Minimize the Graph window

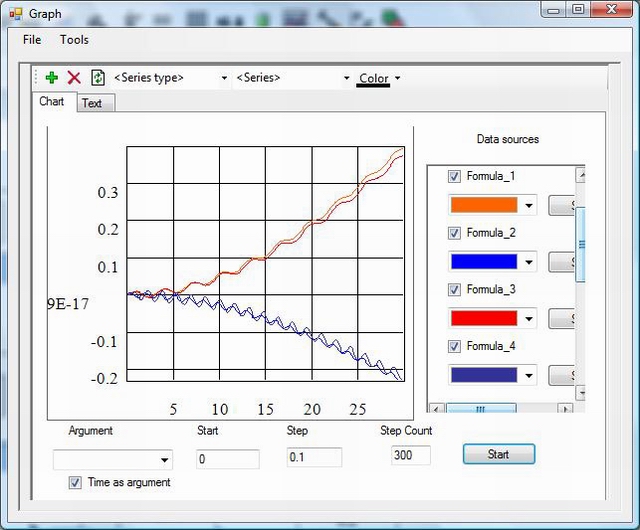(x=554, y=10)
